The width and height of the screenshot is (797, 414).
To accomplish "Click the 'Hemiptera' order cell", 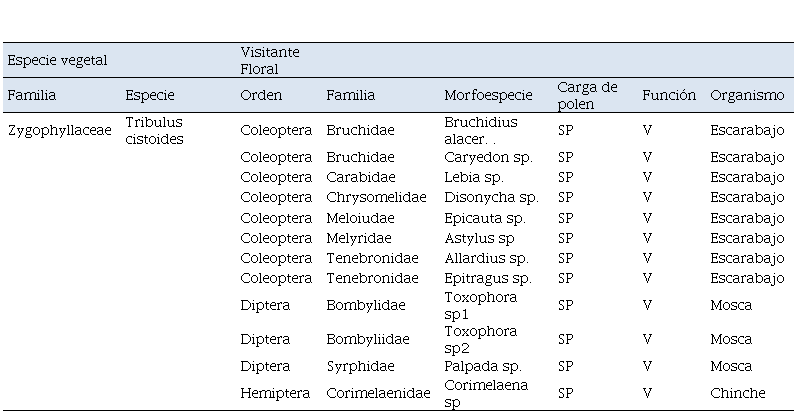I will (275, 394).
